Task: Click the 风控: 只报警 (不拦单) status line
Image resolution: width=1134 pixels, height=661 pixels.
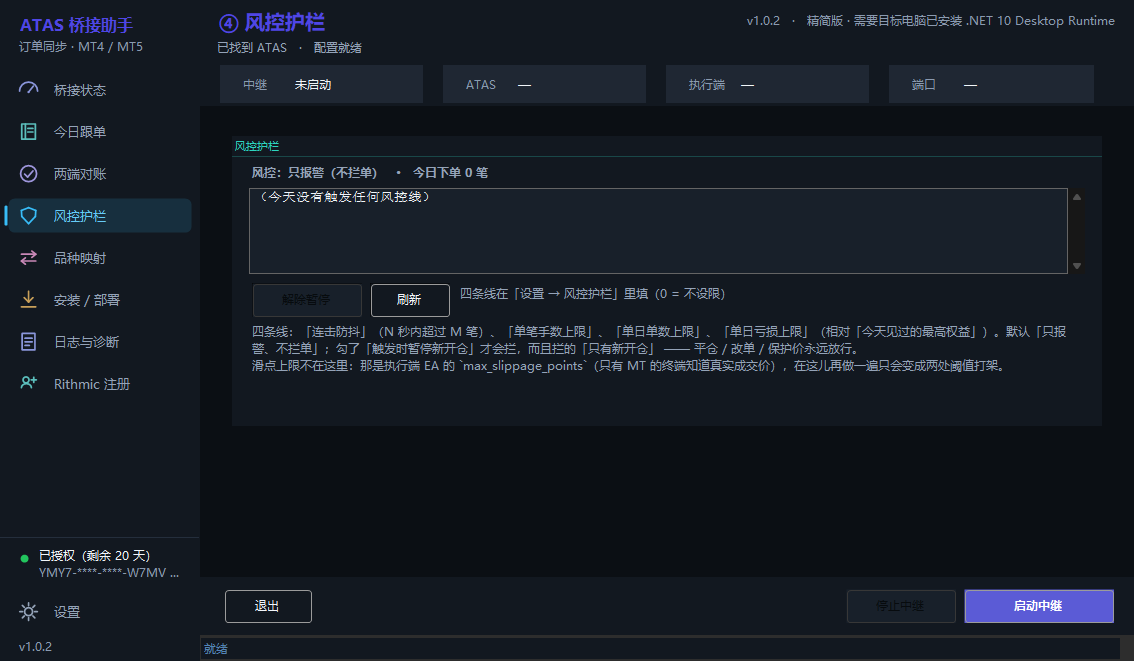Action: pos(314,173)
